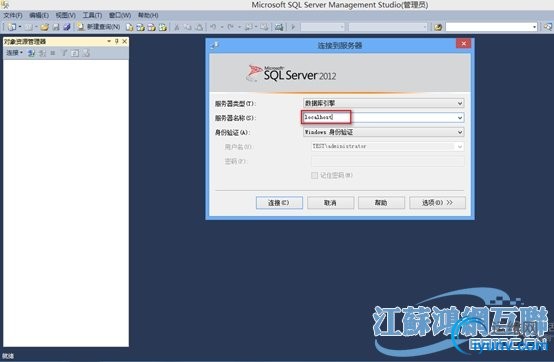Click the Start Debugging play icon
Viewport: 554px width, 362px height.
pos(293,27)
